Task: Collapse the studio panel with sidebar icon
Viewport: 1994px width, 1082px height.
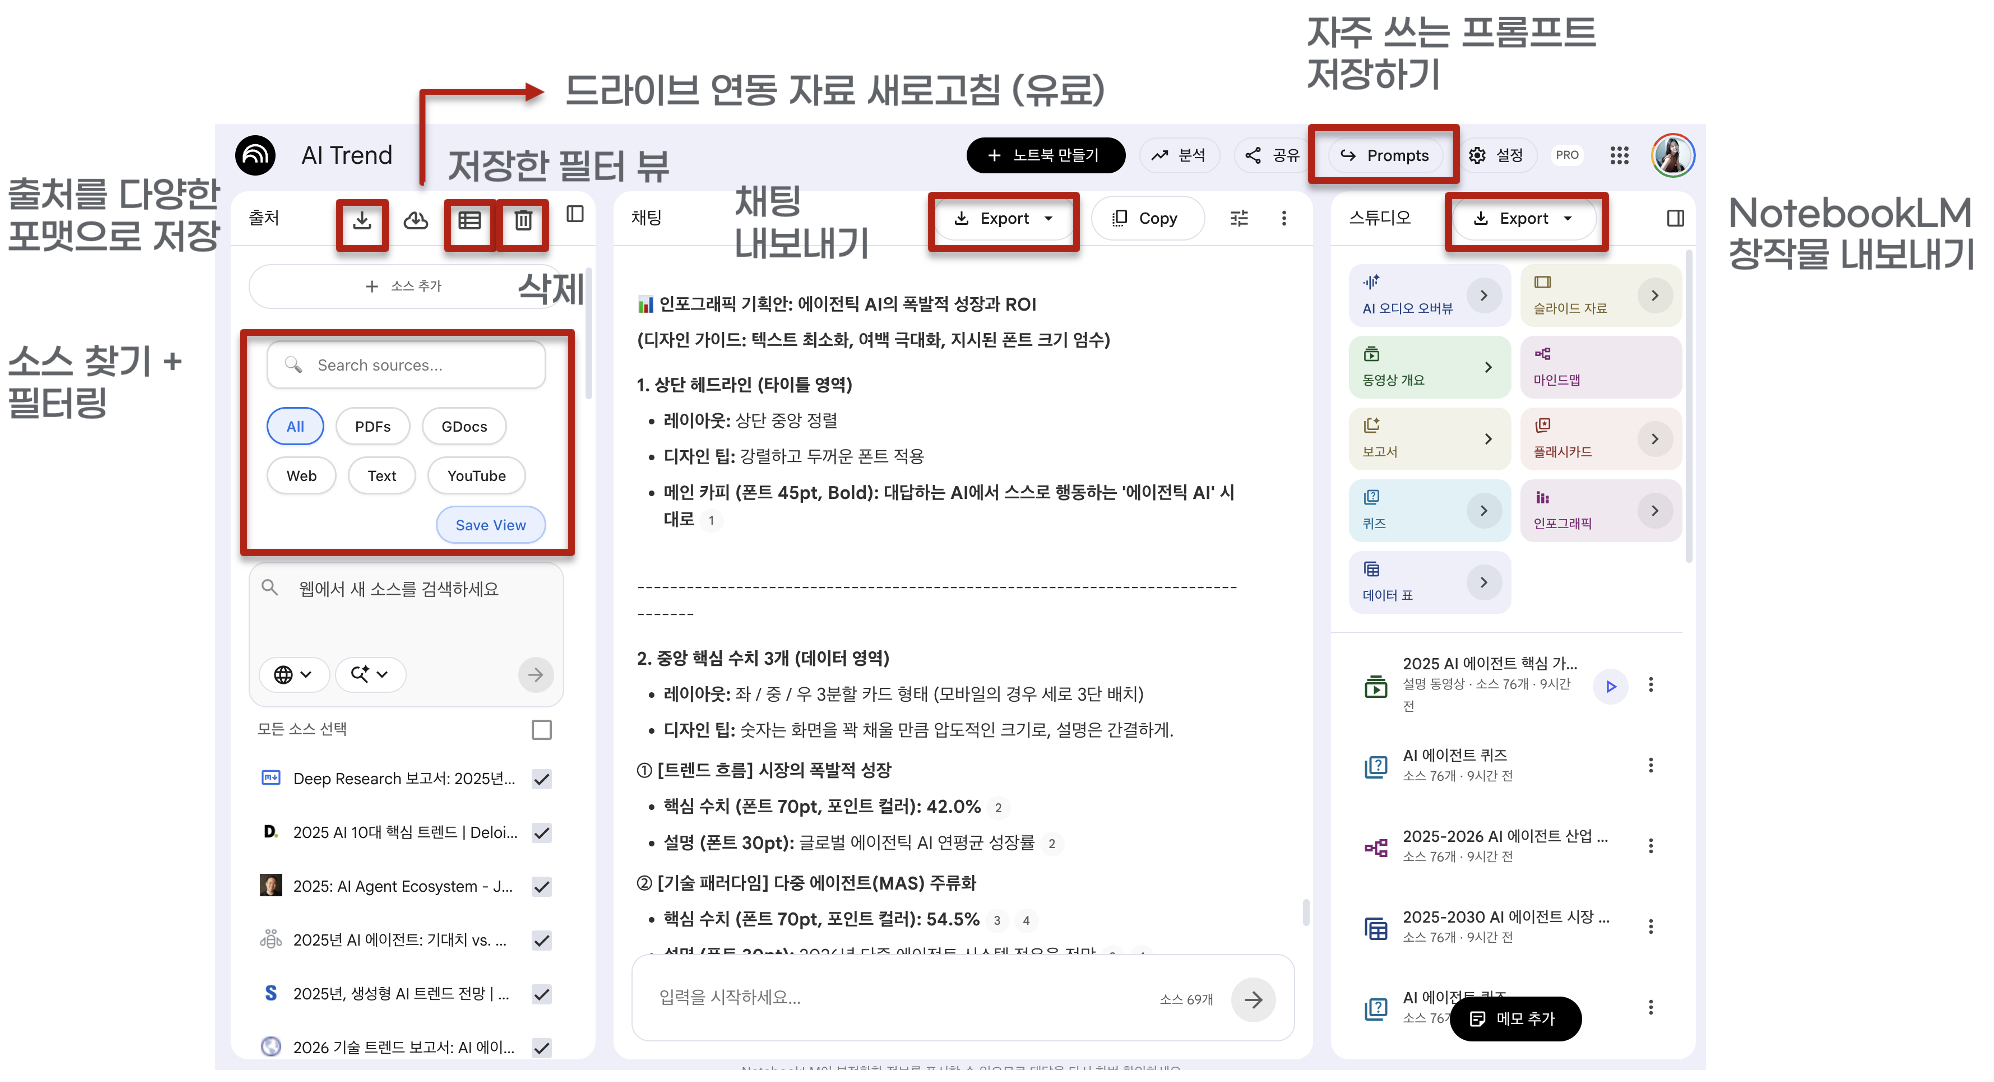Action: pyautogui.click(x=1676, y=218)
